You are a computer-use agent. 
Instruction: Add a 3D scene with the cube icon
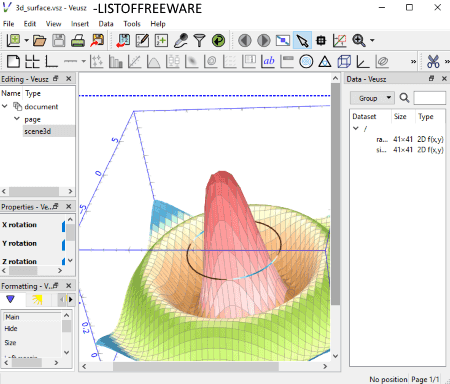(x=344, y=61)
